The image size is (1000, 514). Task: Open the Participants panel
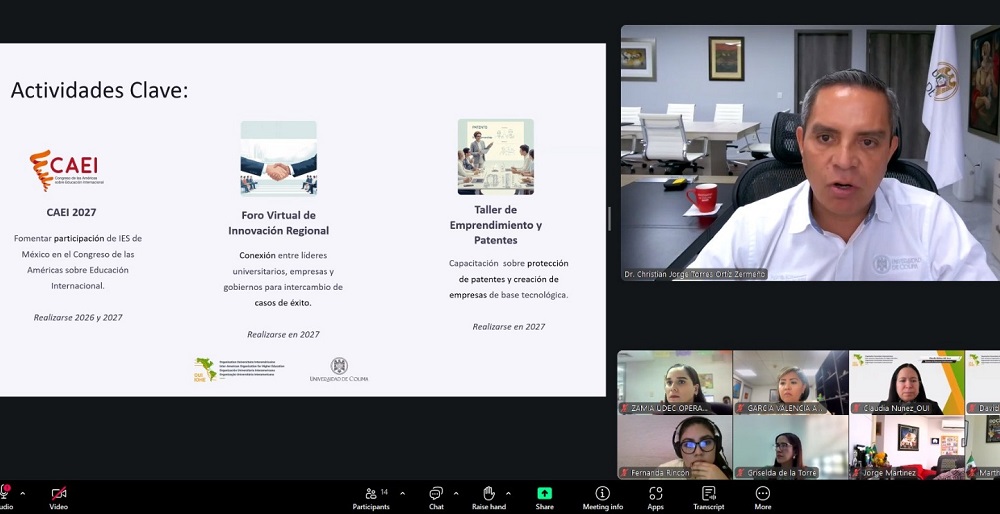370,497
